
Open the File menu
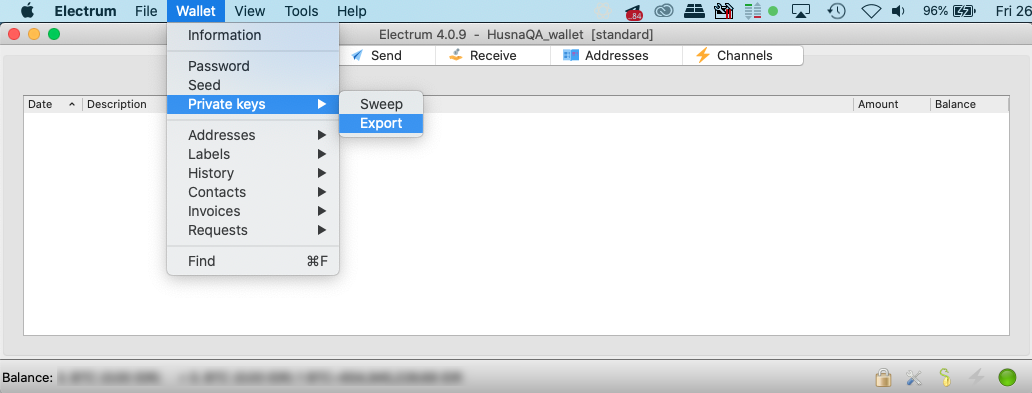[146, 11]
